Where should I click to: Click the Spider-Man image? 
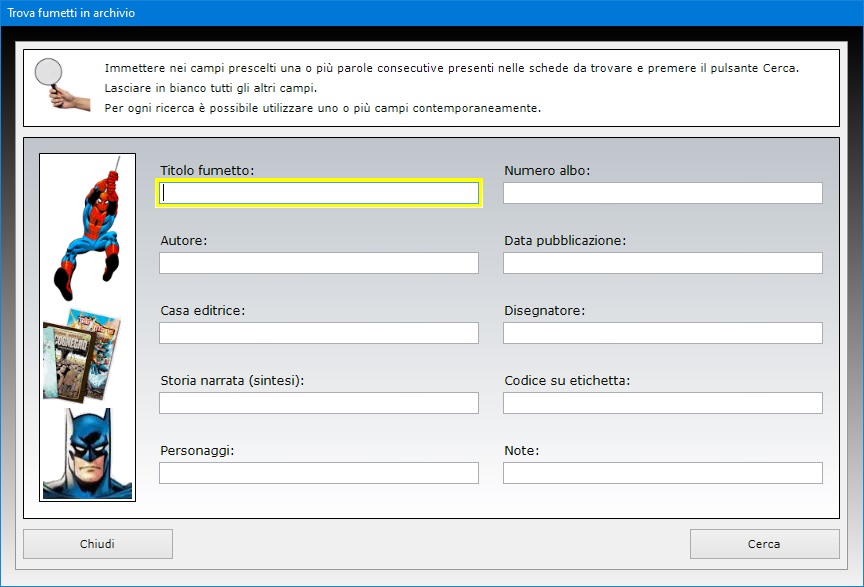88,229
